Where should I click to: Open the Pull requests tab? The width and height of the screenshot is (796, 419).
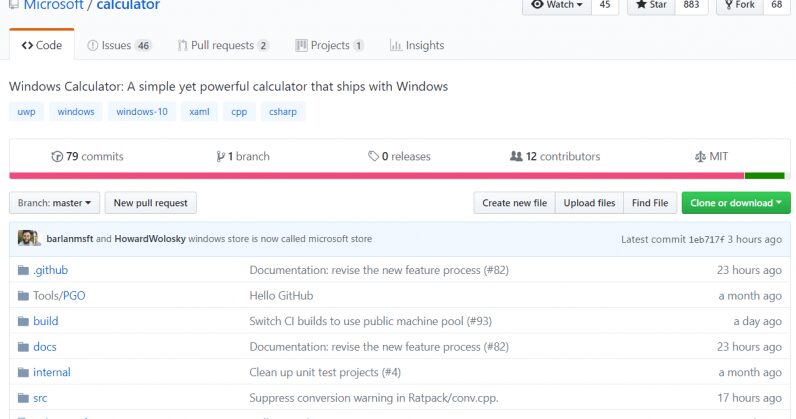(x=223, y=46)
